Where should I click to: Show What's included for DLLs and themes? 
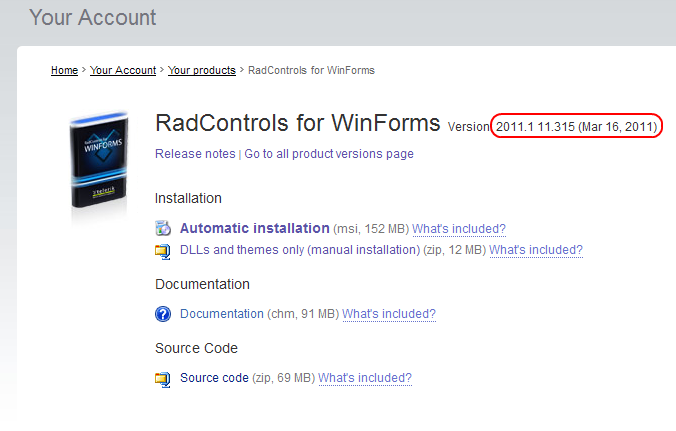(x=536, y=250)
